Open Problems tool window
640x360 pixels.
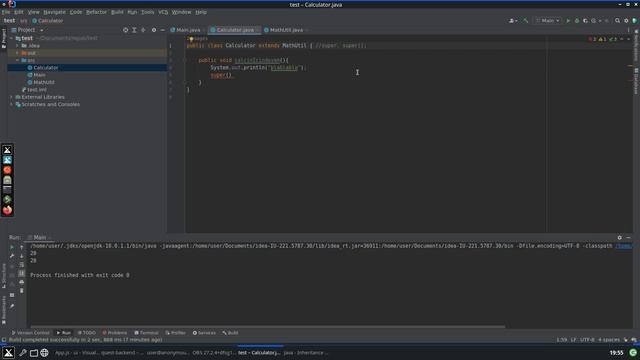click(x=115, y=333)
